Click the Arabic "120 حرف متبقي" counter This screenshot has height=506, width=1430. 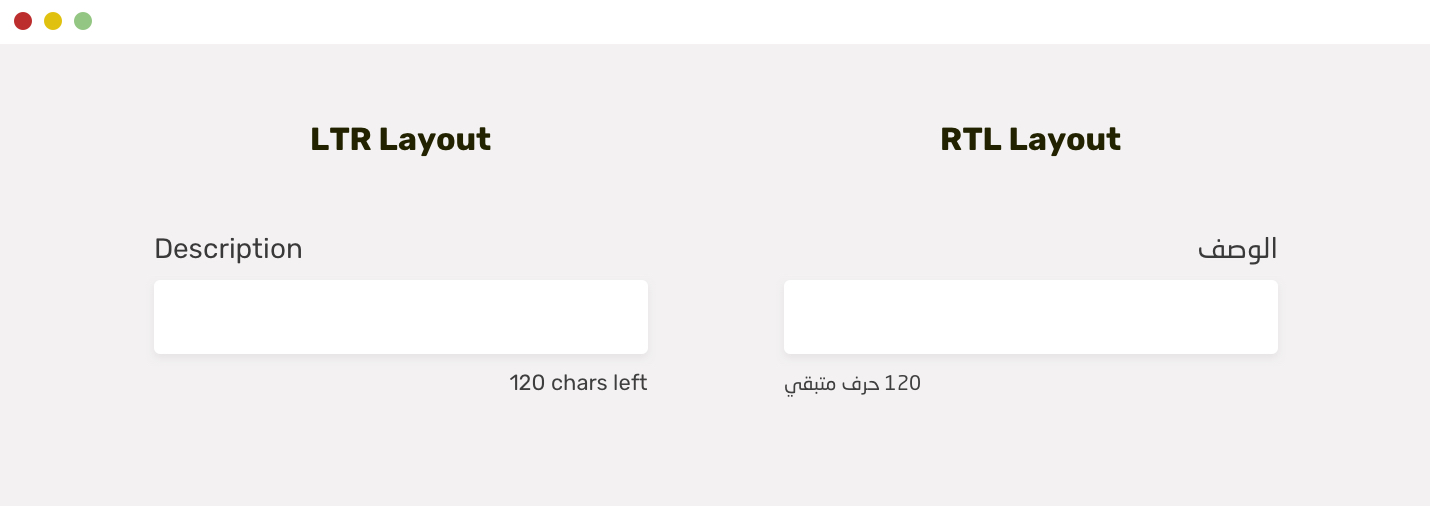(852, 383)
